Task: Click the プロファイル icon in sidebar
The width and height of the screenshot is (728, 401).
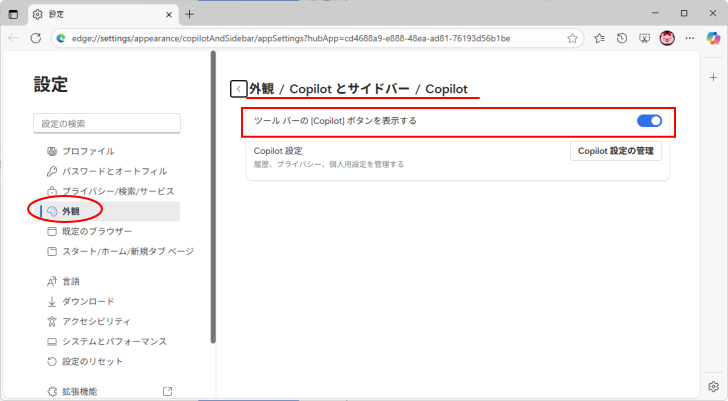Action: pos(52,151)
